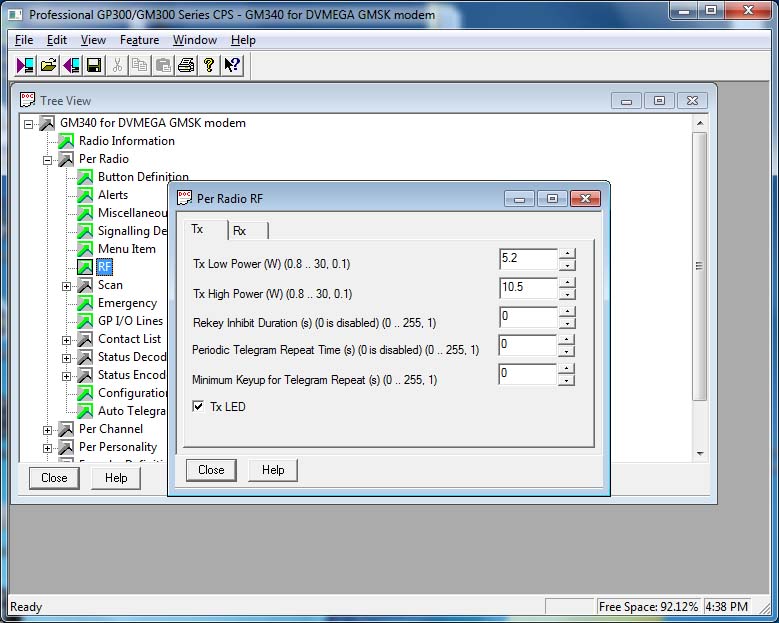
Task: Click Help in Per Radio RF dialog
Action: pyautogui.click(x=273, y=470)
